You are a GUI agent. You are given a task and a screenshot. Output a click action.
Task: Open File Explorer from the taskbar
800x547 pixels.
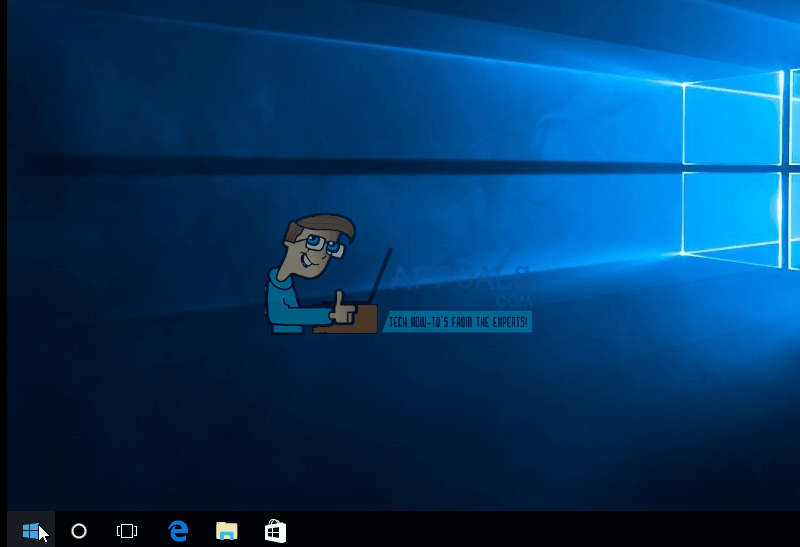pos(227,531)
